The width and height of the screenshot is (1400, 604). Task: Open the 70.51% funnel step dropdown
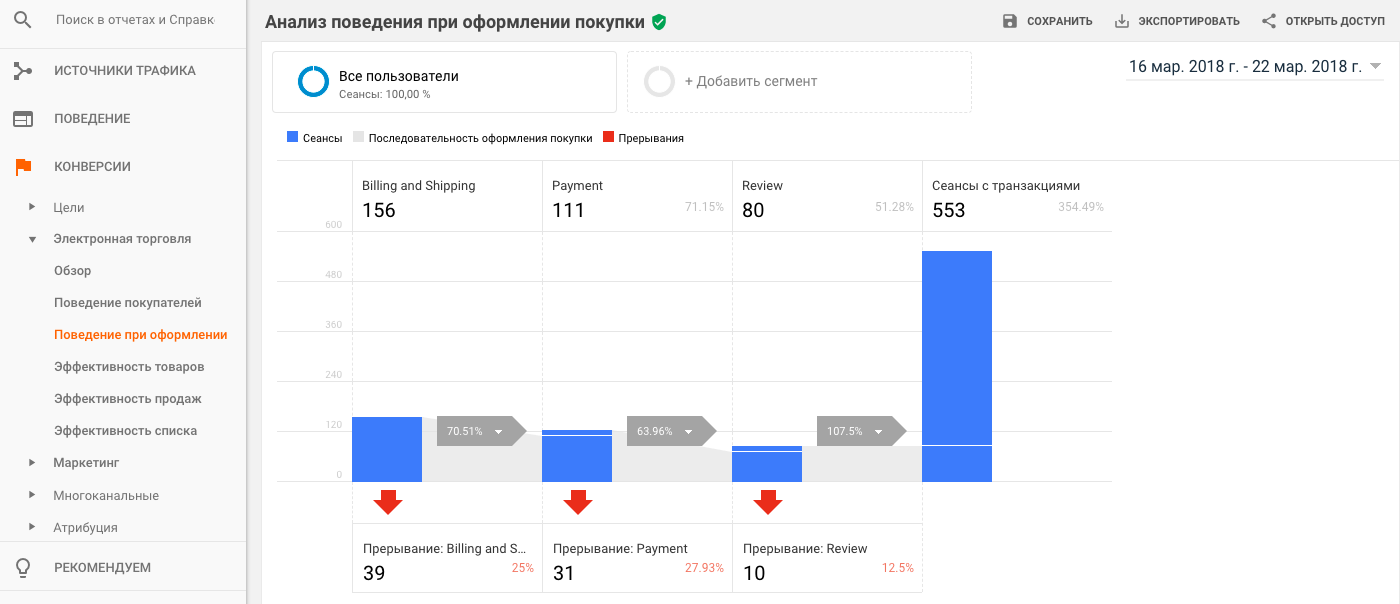coord(499,432)
